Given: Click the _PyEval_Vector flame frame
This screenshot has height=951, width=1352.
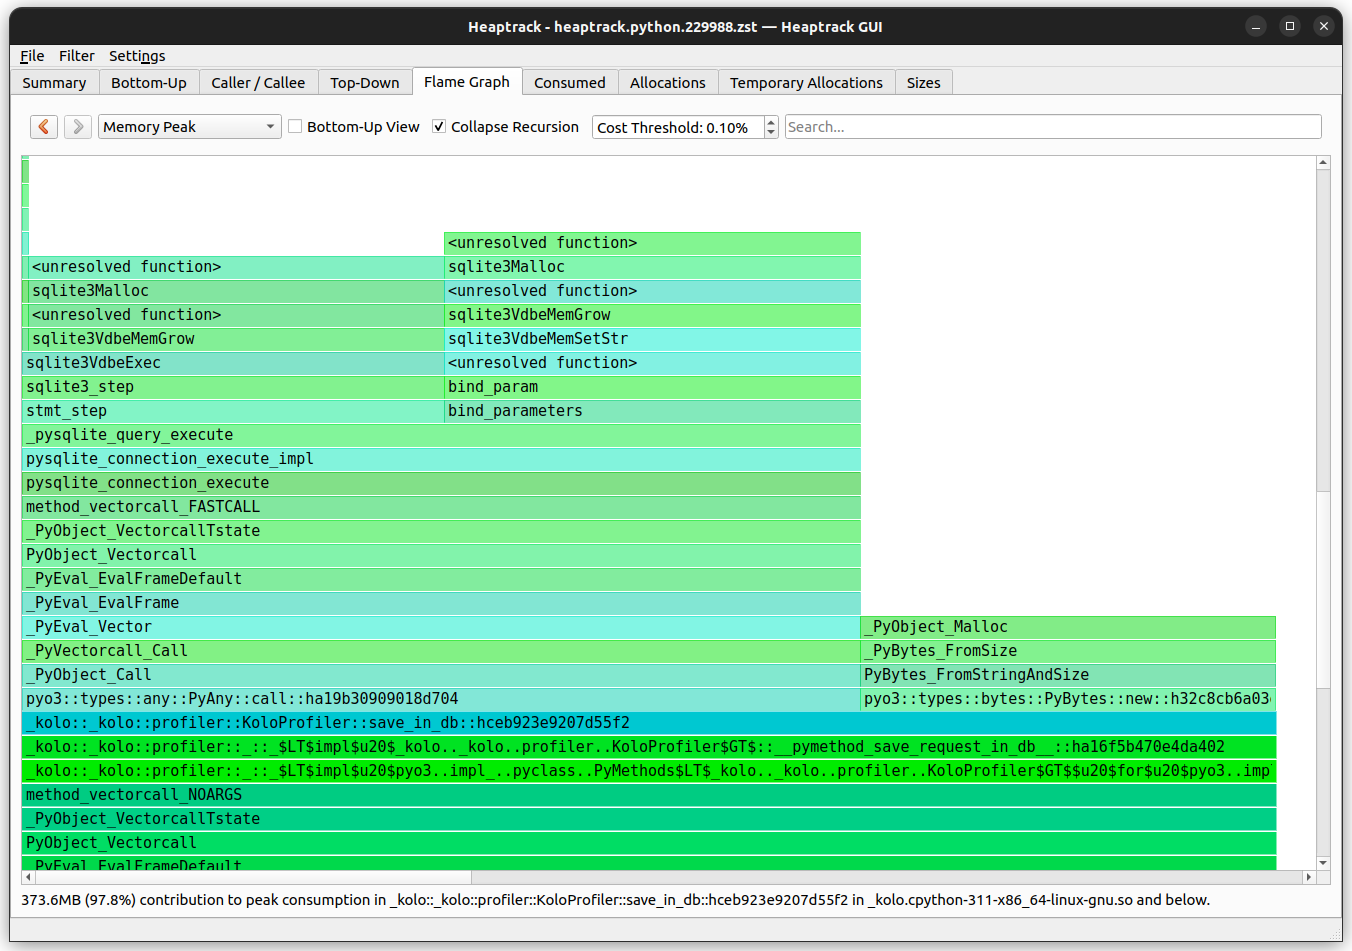Looking at the screenshot, I should click(441, 627).
